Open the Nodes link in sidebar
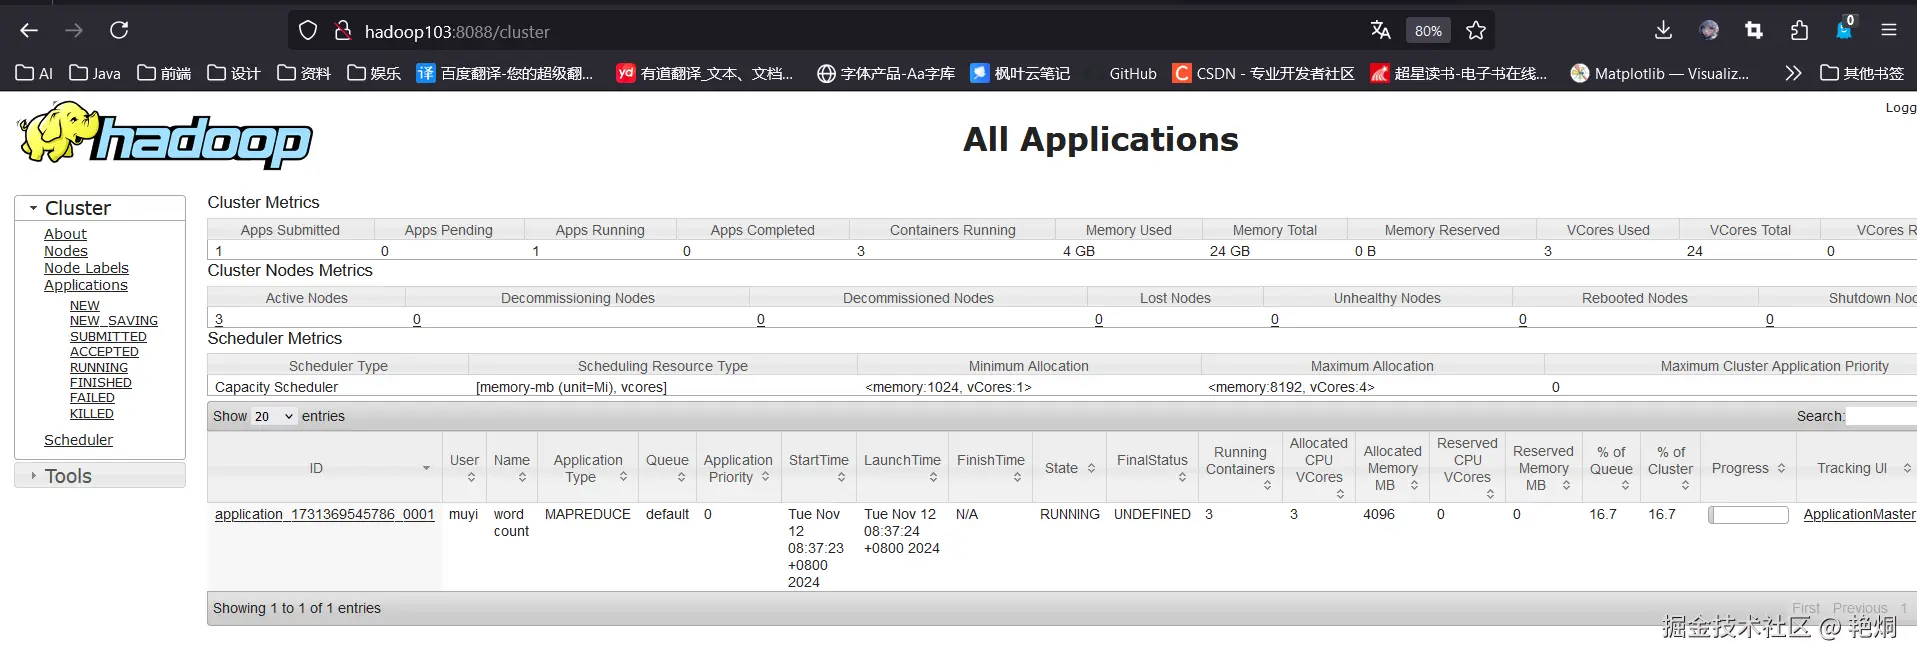Image resolution: width=1917 pixels, height=660 pixels. 66,251
